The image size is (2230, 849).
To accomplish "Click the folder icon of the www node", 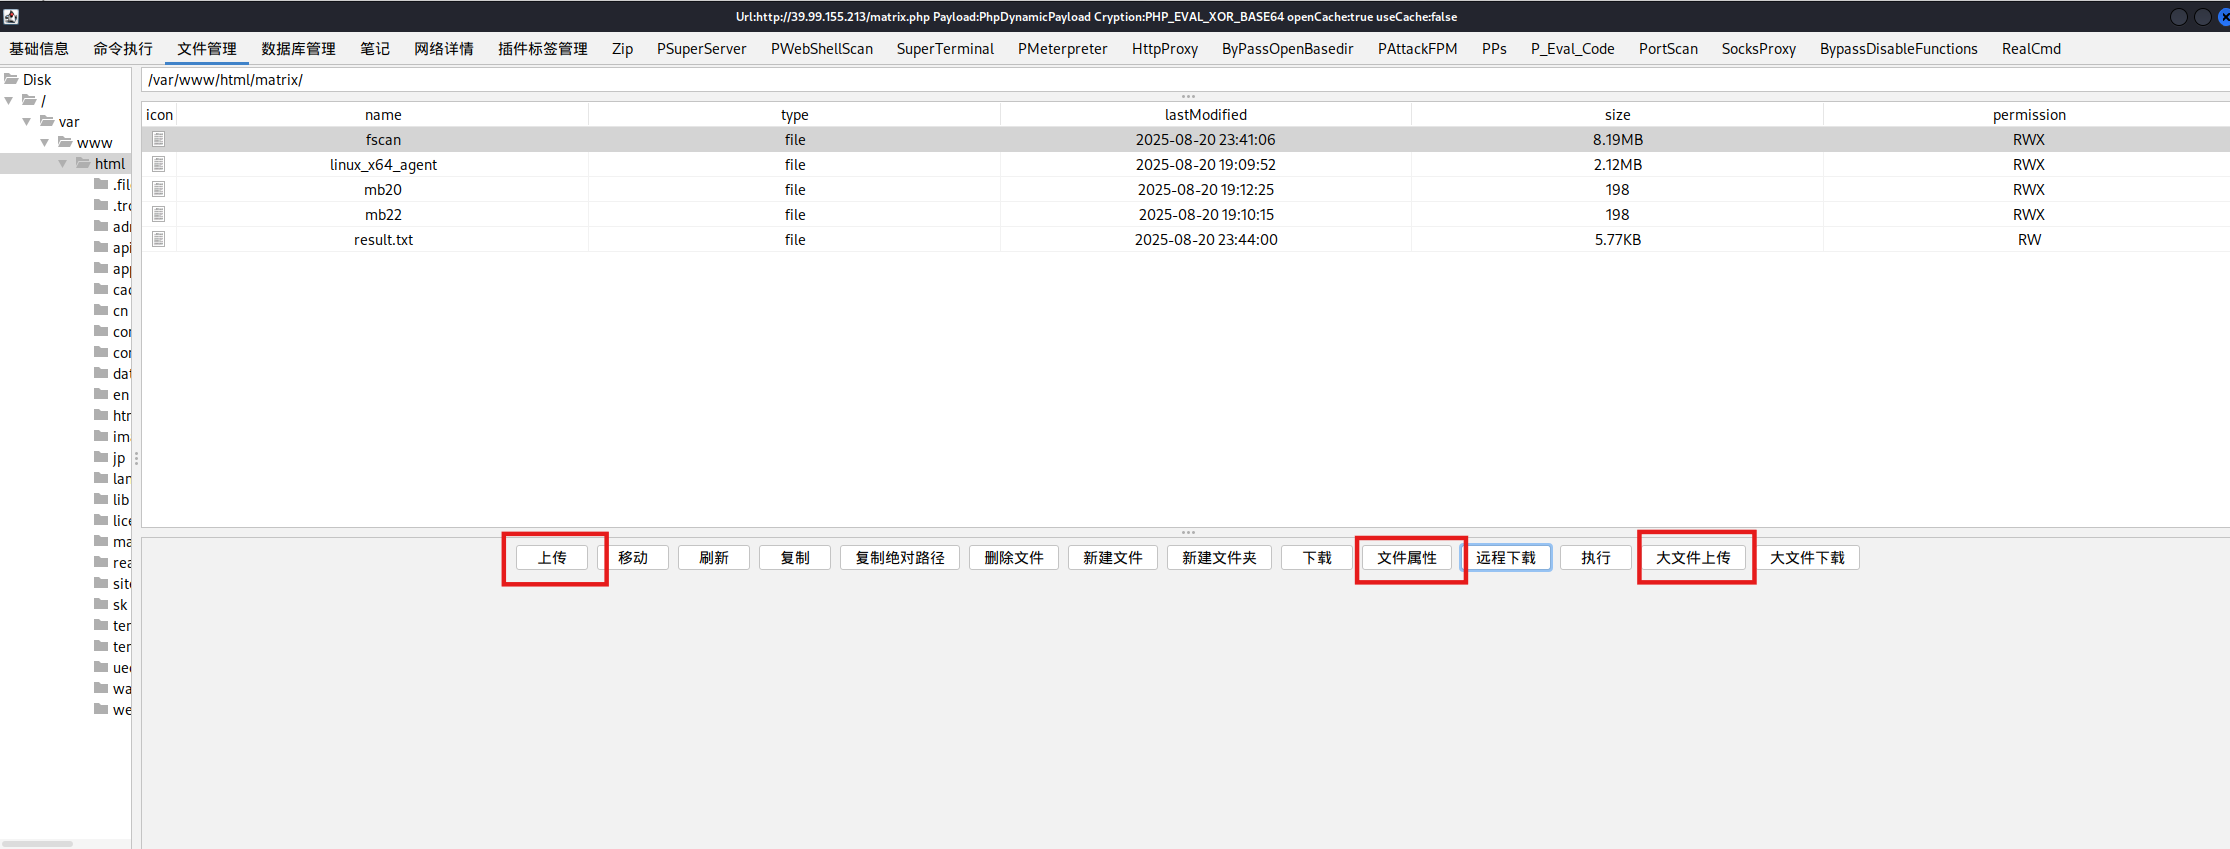I will [65, 142].
